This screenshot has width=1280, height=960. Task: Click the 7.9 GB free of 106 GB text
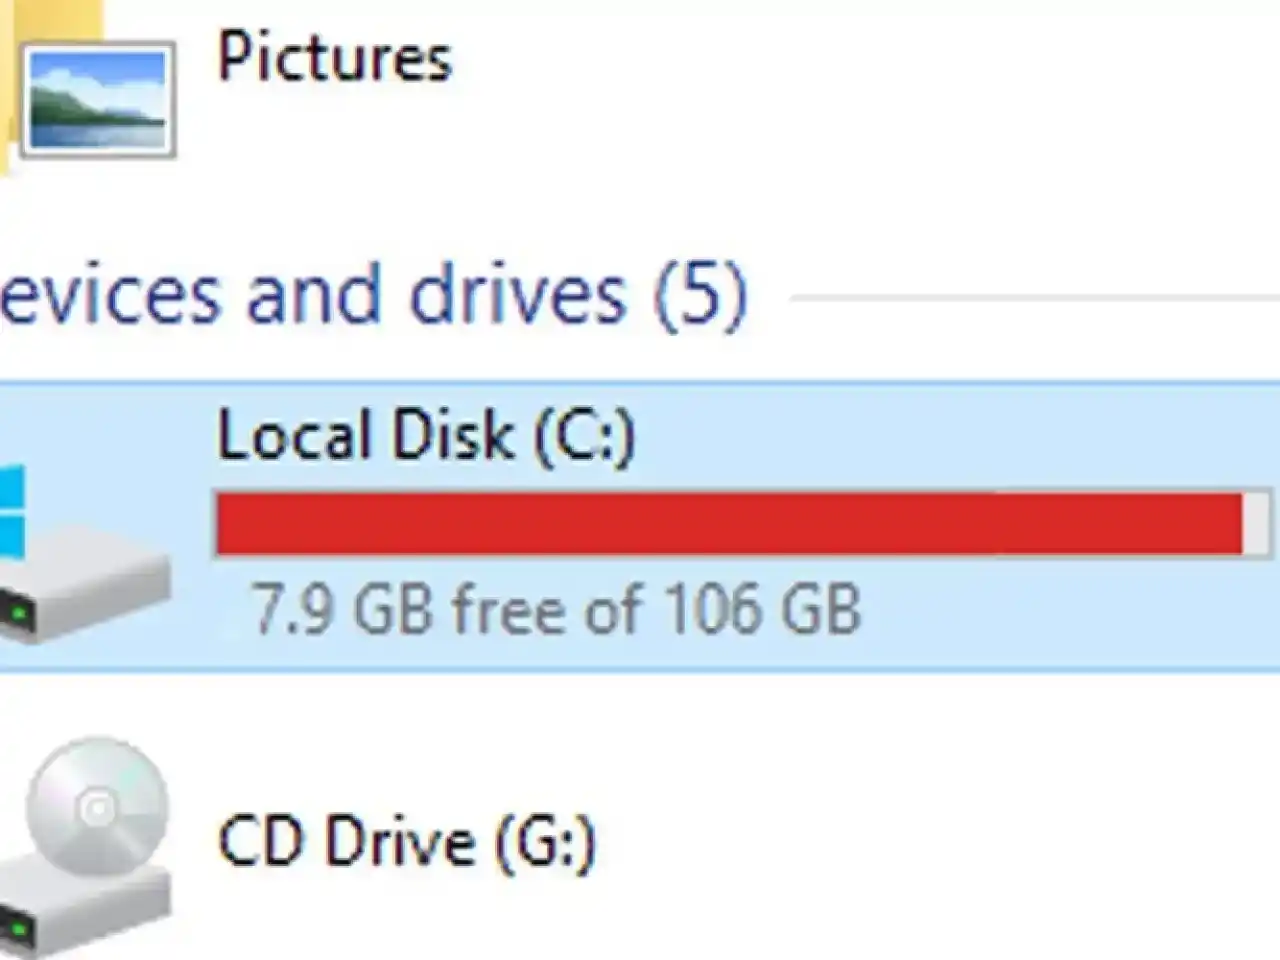pyautogui.click(x=555, y=609)
